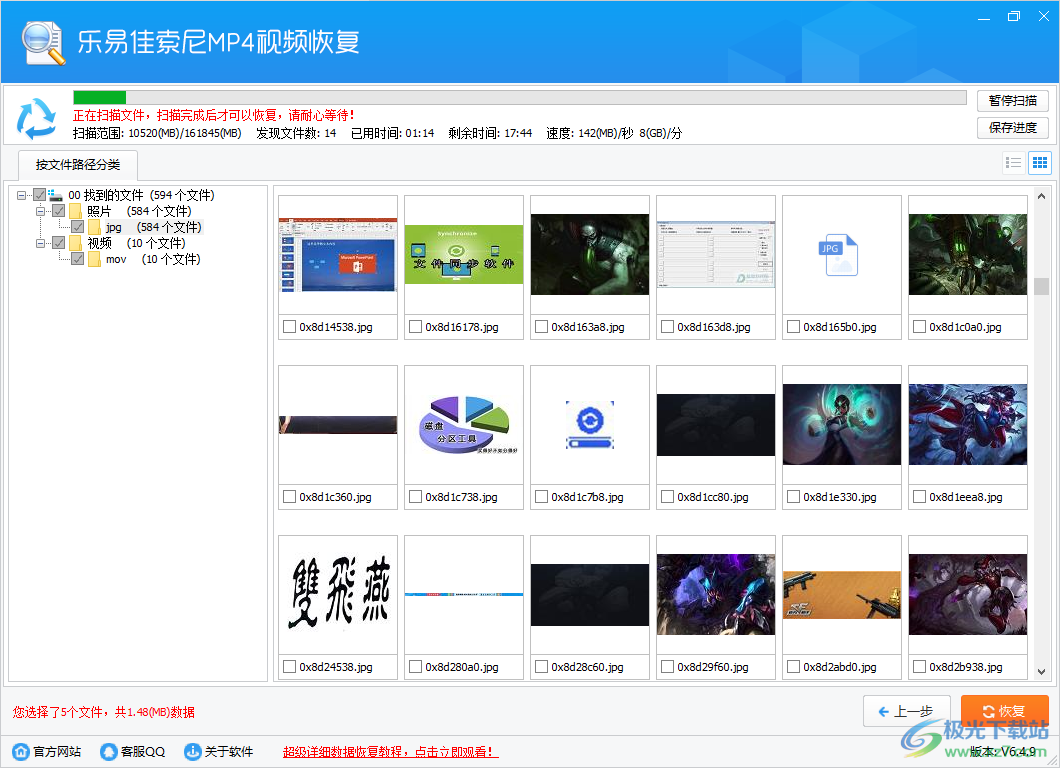Screen dimensions: 1060x768
Task: Click filename 0x8d163a8.jpg
Action: tap(587, 327)
